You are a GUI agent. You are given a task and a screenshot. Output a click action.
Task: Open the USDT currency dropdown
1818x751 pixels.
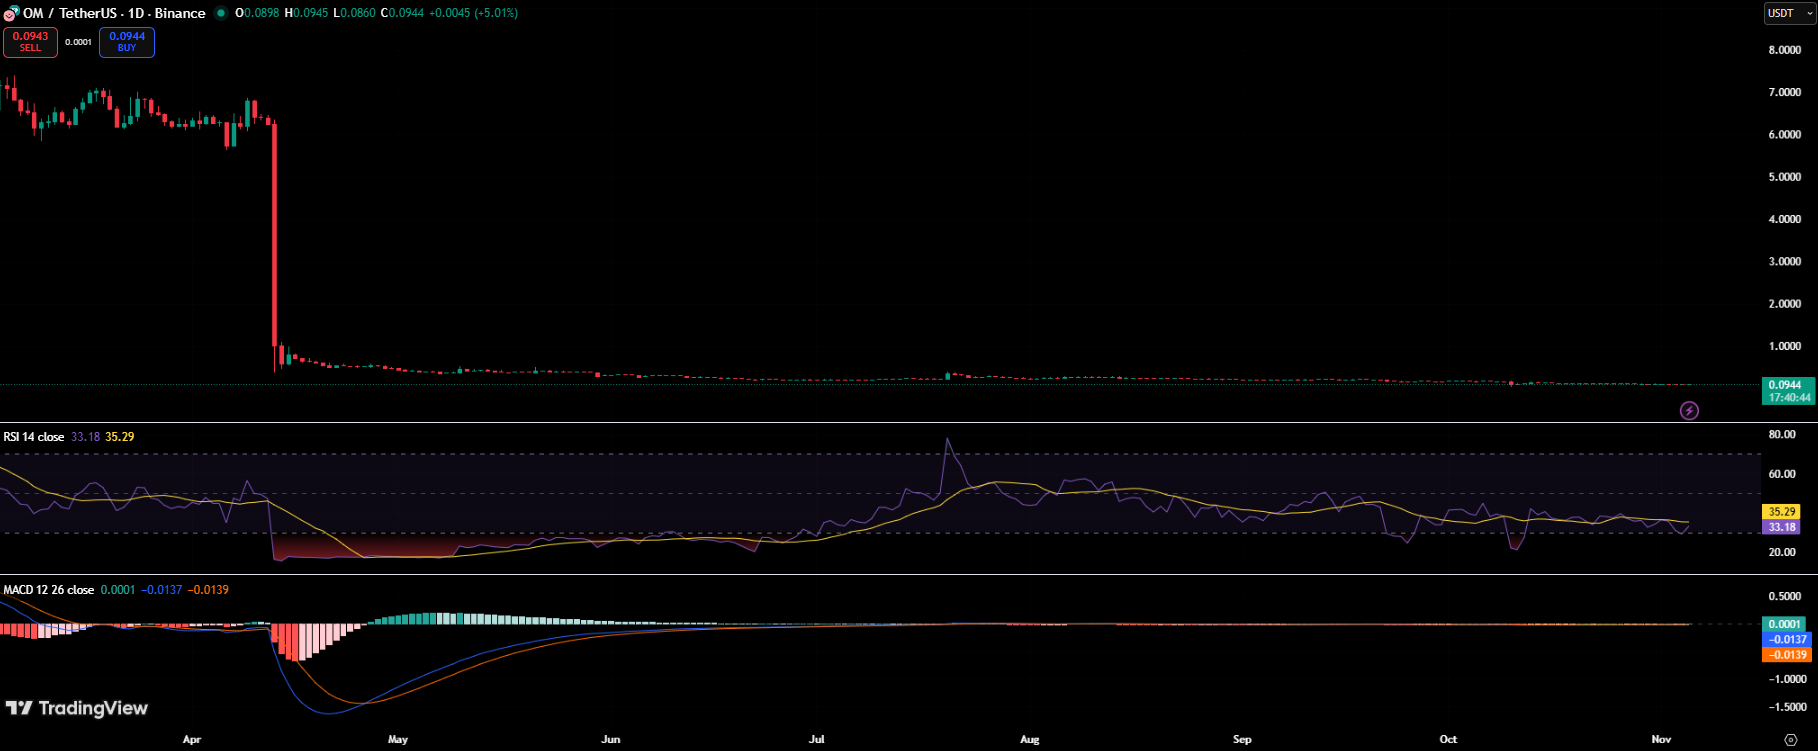[1788, 13]
